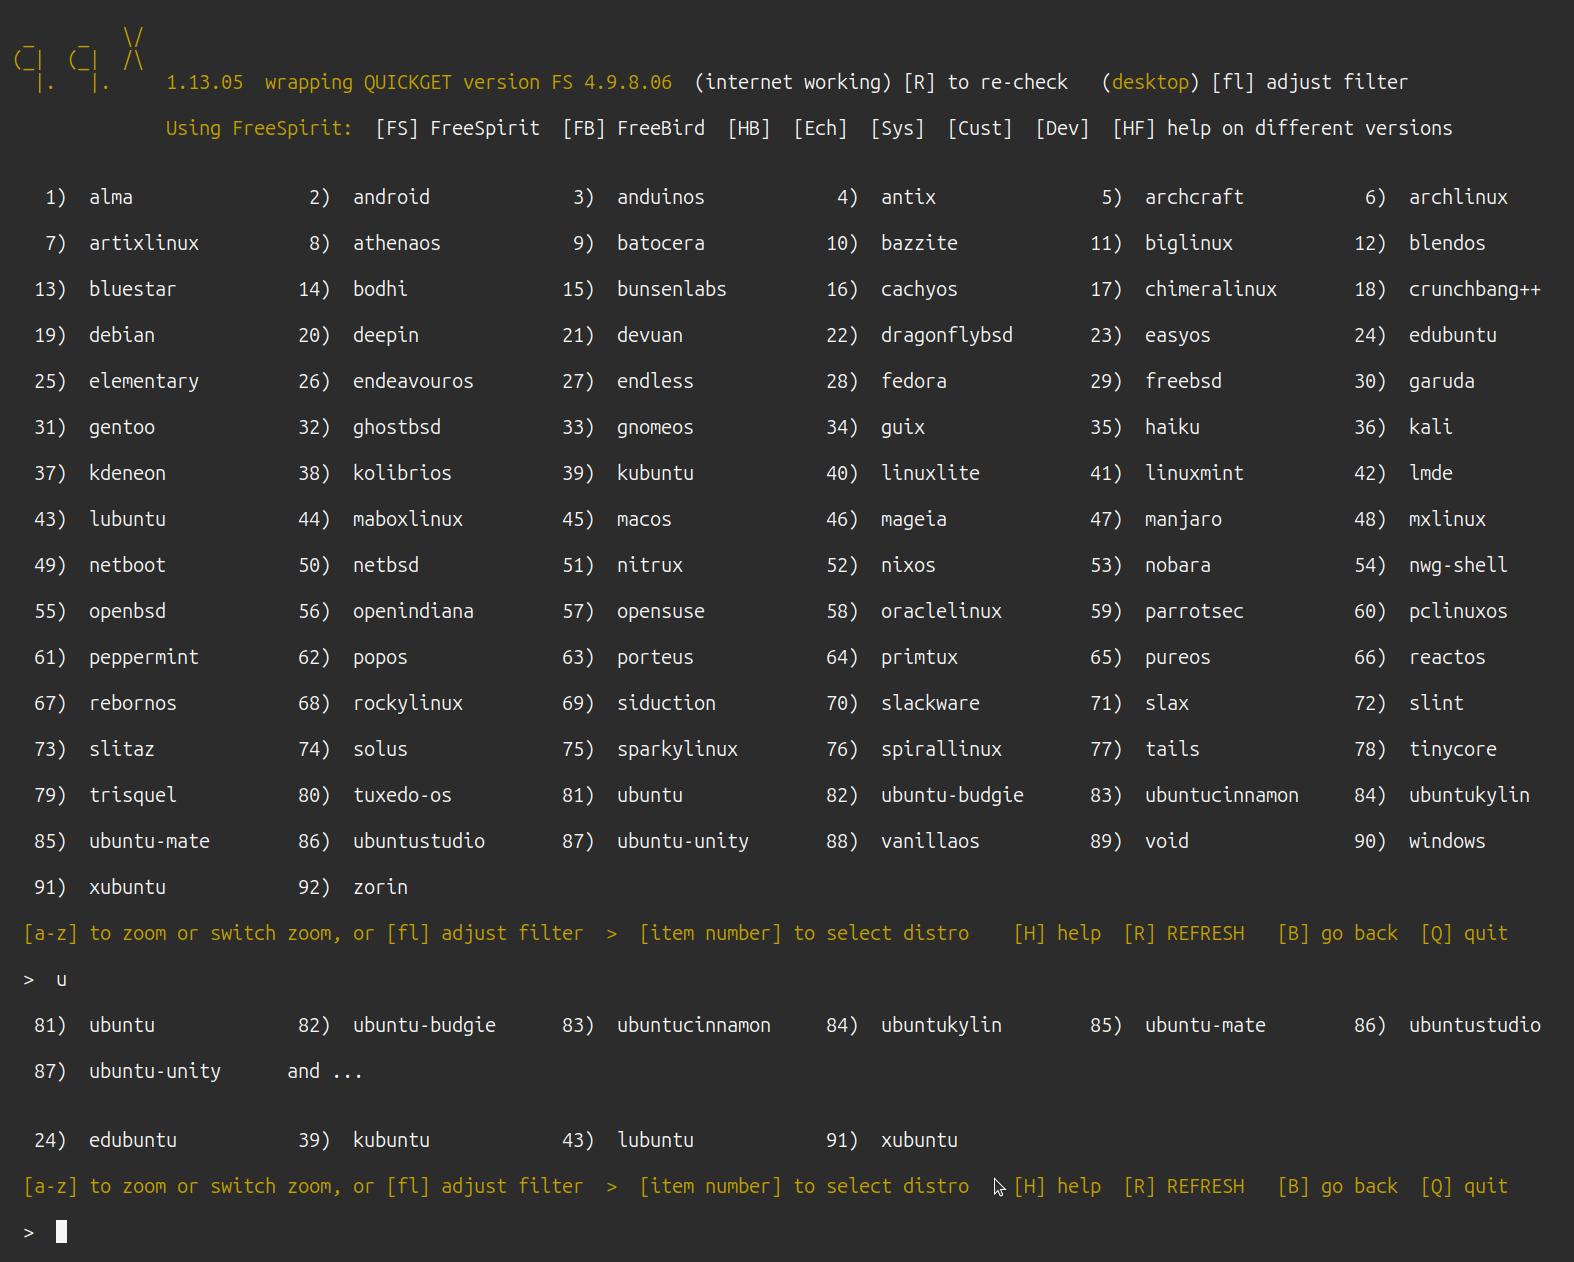Select 'linuxmint' entry number 41
Image resolution: width=1574 pixels, height=1262 pixels.
(1194, 473)
